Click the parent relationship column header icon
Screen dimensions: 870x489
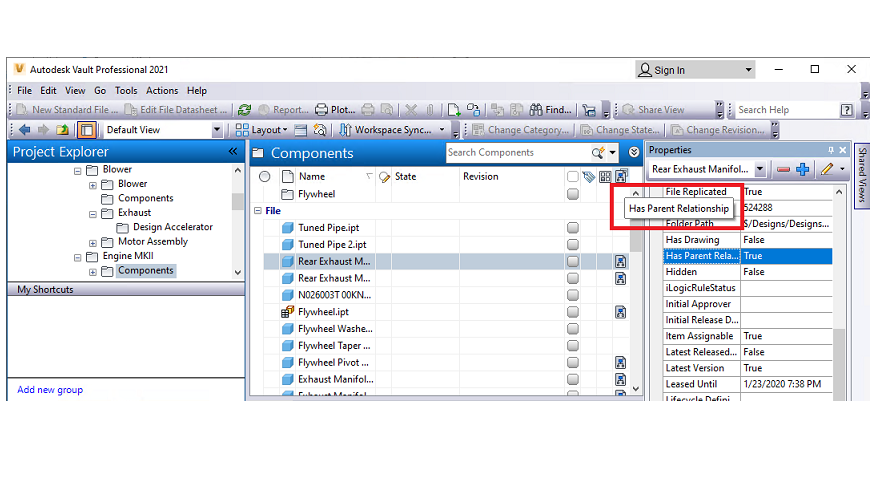621,177
